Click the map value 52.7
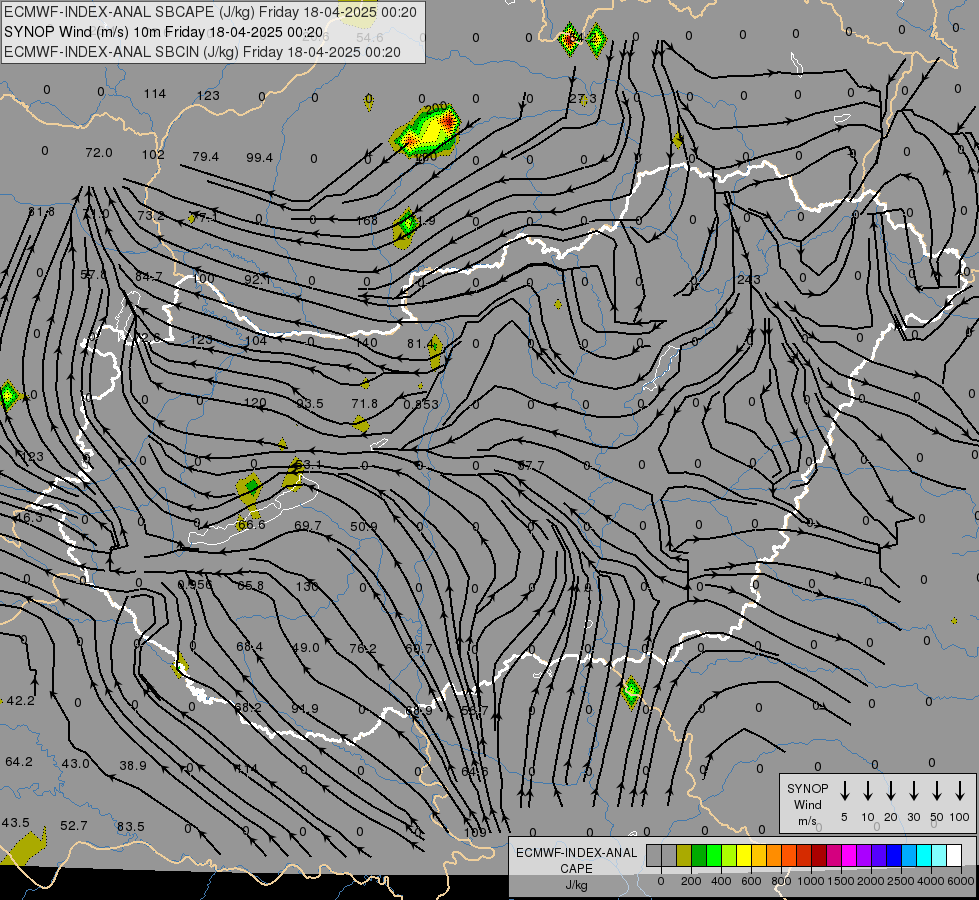This screenshot has height=900, width=979. (x=74, y=826)
